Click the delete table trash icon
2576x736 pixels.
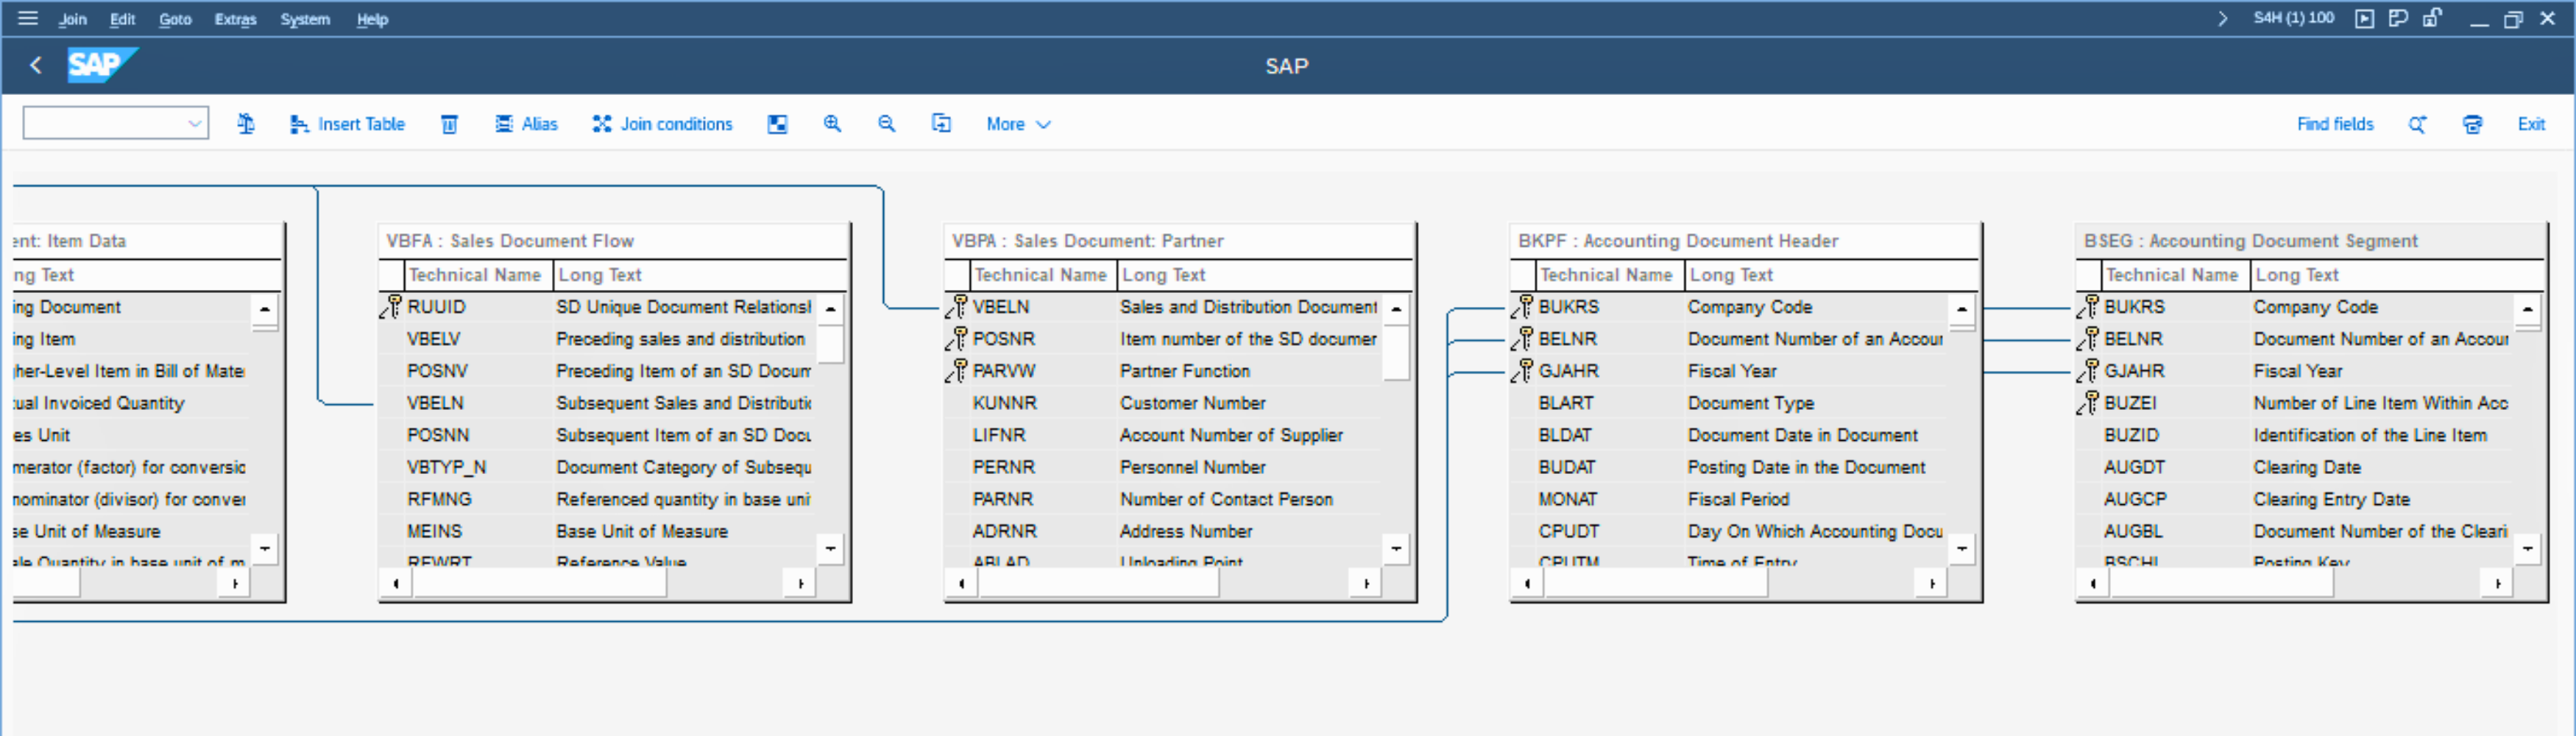(x=449, y=124)
